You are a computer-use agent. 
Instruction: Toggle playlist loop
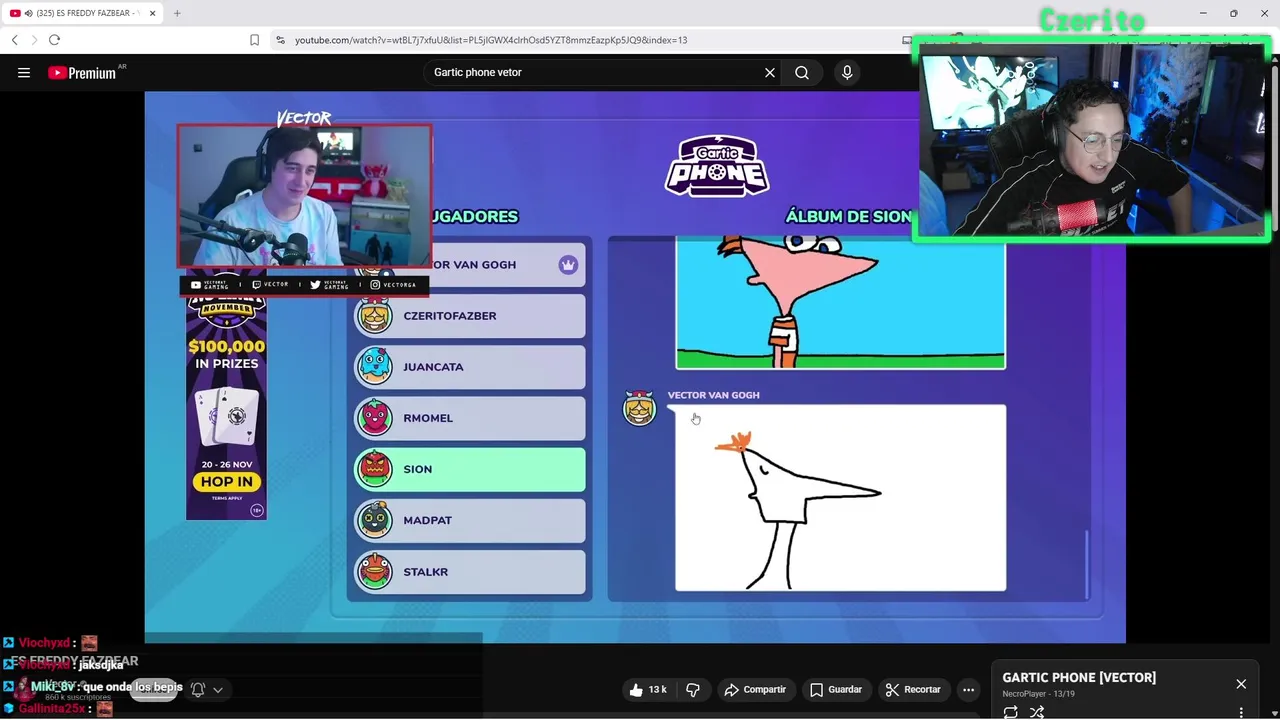[x=1011, y=712]
